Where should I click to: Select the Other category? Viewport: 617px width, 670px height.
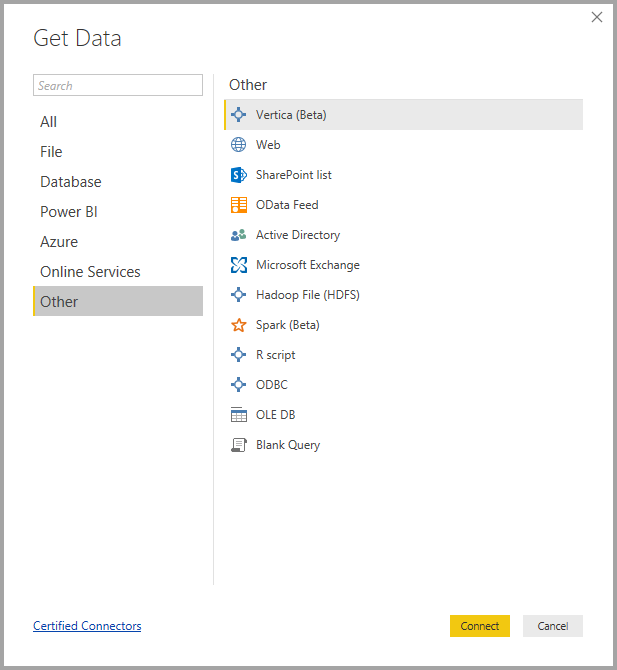click(118, 301)
